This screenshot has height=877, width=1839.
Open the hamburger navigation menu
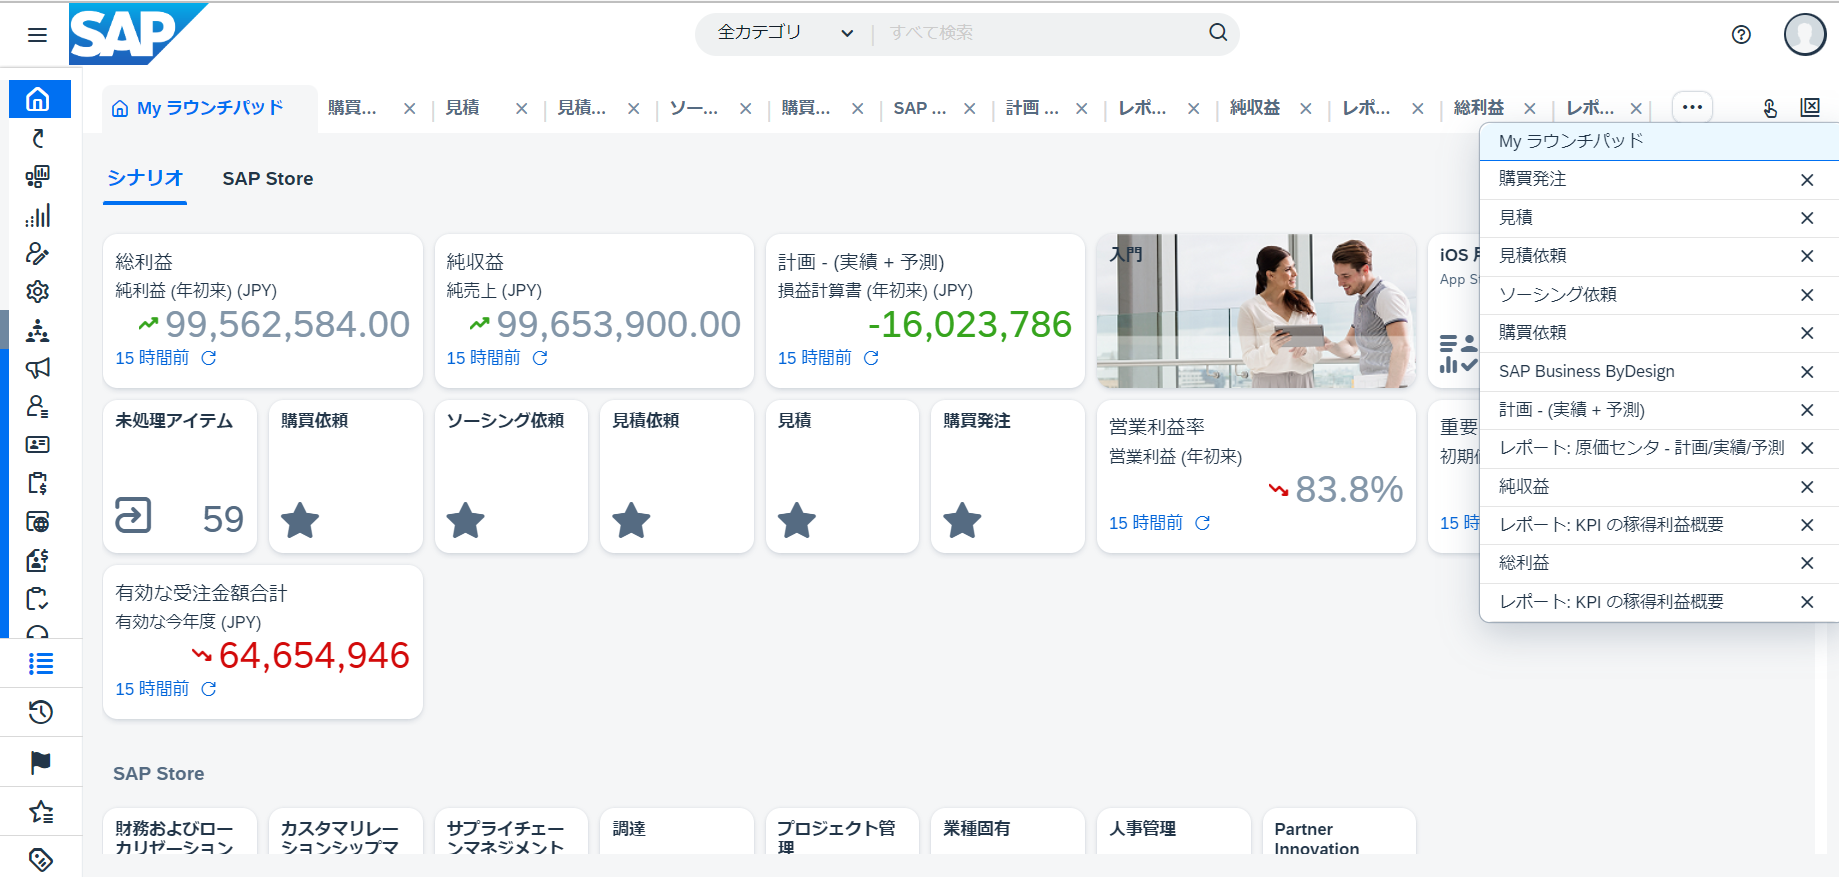click(x=37, y=35)
